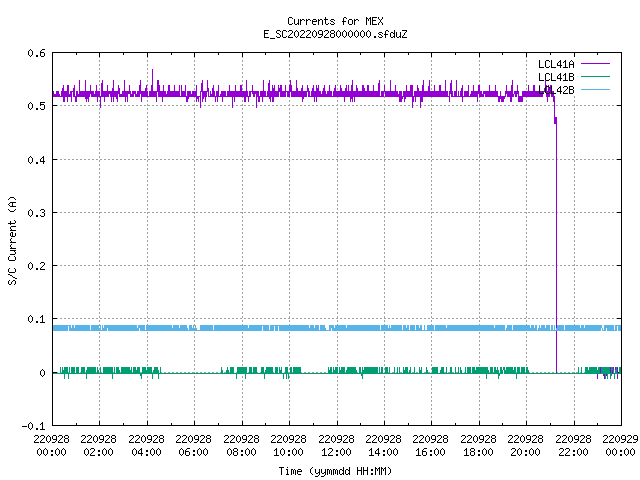
Task: Click the tallest purple LCL41A spike after 04:00
Action: (x=153, y=80)
